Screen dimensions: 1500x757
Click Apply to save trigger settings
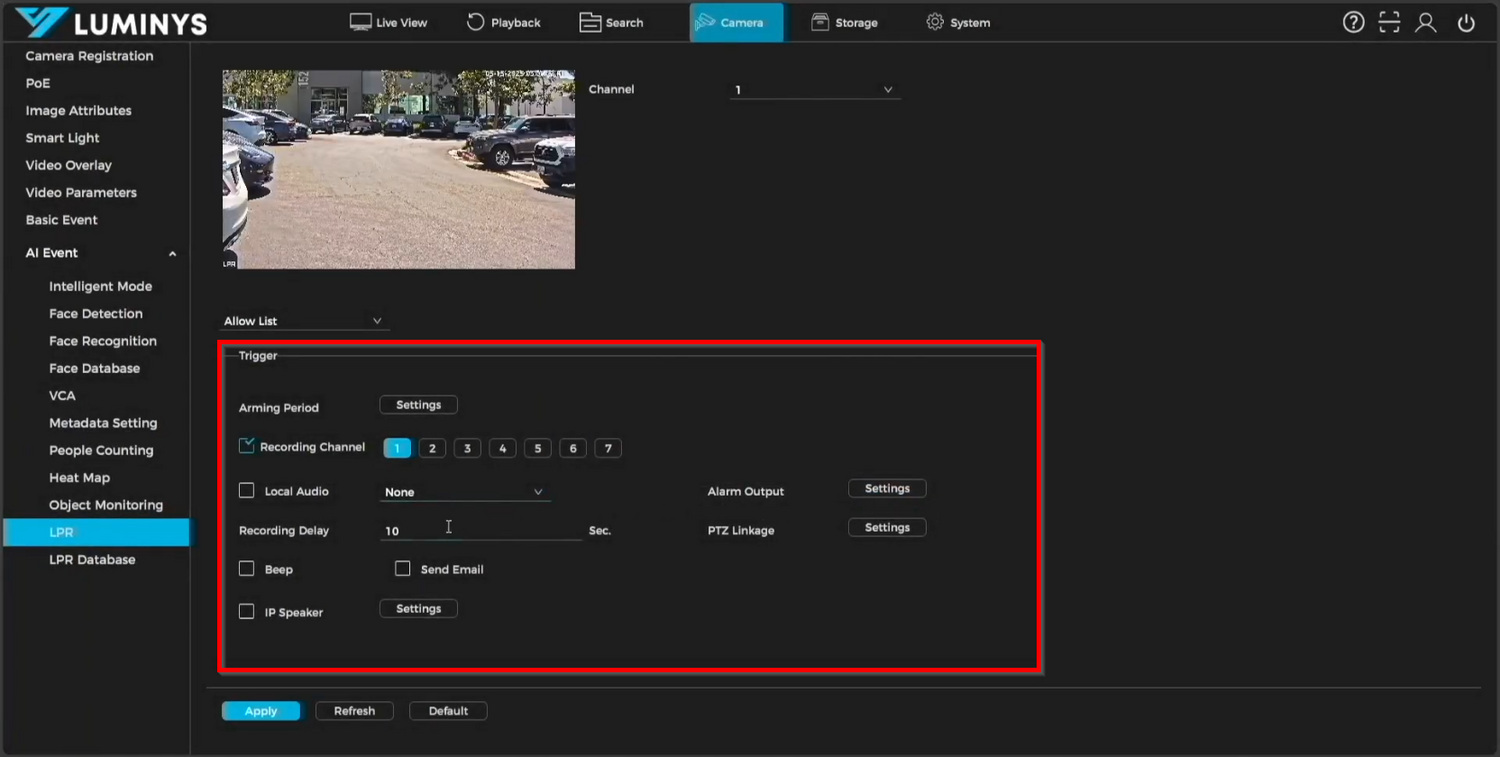[260, 710]
